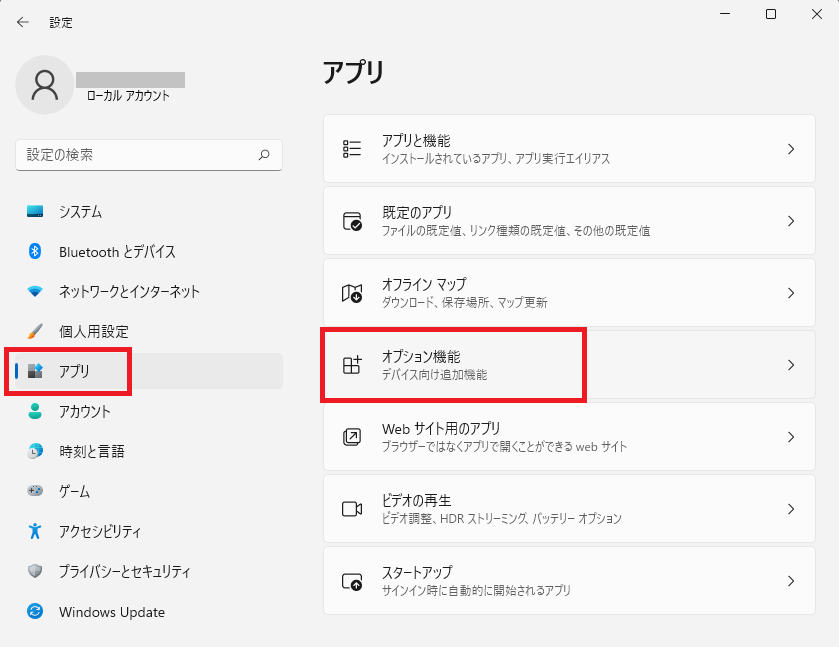This screenshot has height=647, width=839.
Task: Expand アプリと機能 with its chevron
Action: coord(791,149)
